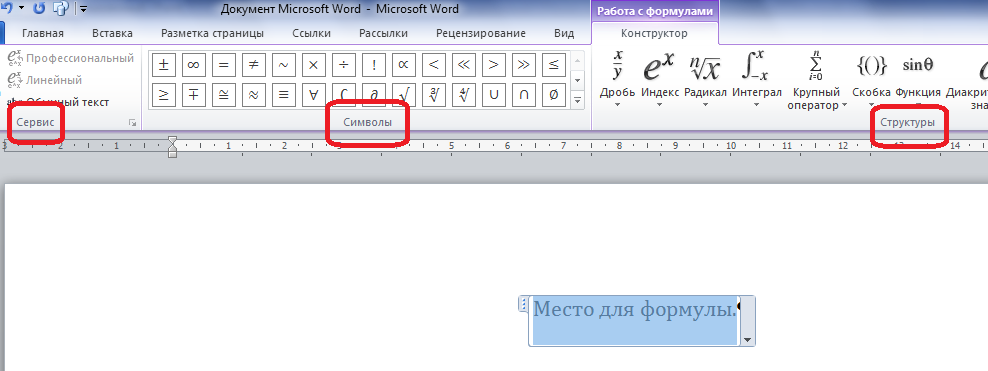The width and height of the screenshot is (988, 371).
Task: Switch to the Главная tab
Action: [x=43, y=33]
